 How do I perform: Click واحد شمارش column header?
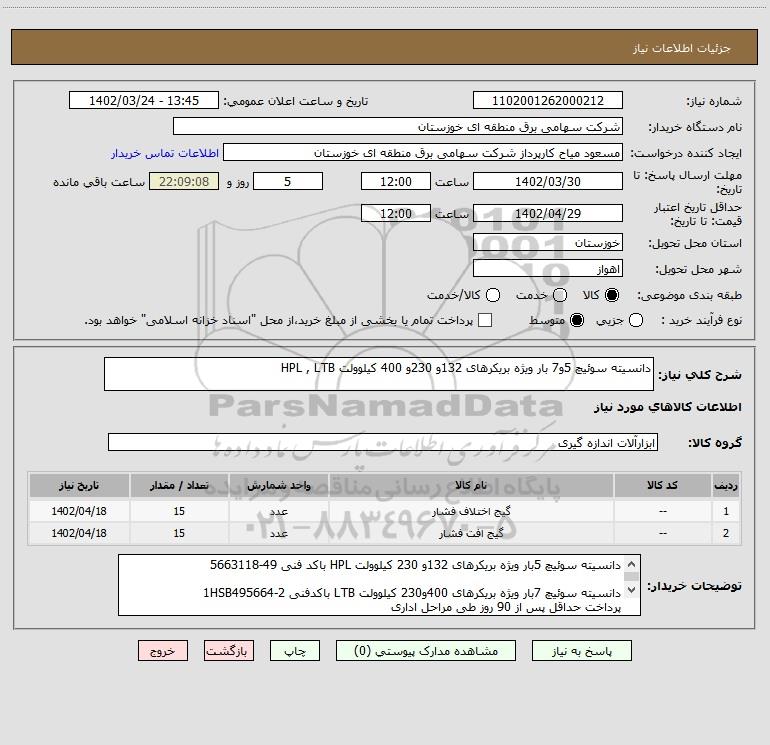278,486
